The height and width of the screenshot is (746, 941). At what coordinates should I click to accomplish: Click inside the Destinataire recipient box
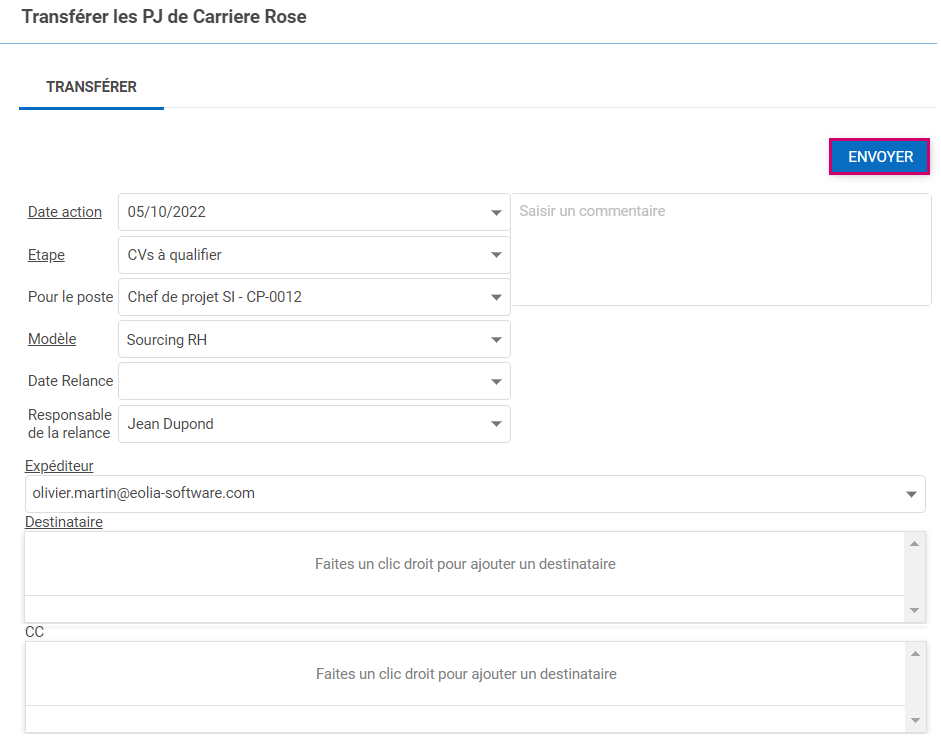point(465,564)
